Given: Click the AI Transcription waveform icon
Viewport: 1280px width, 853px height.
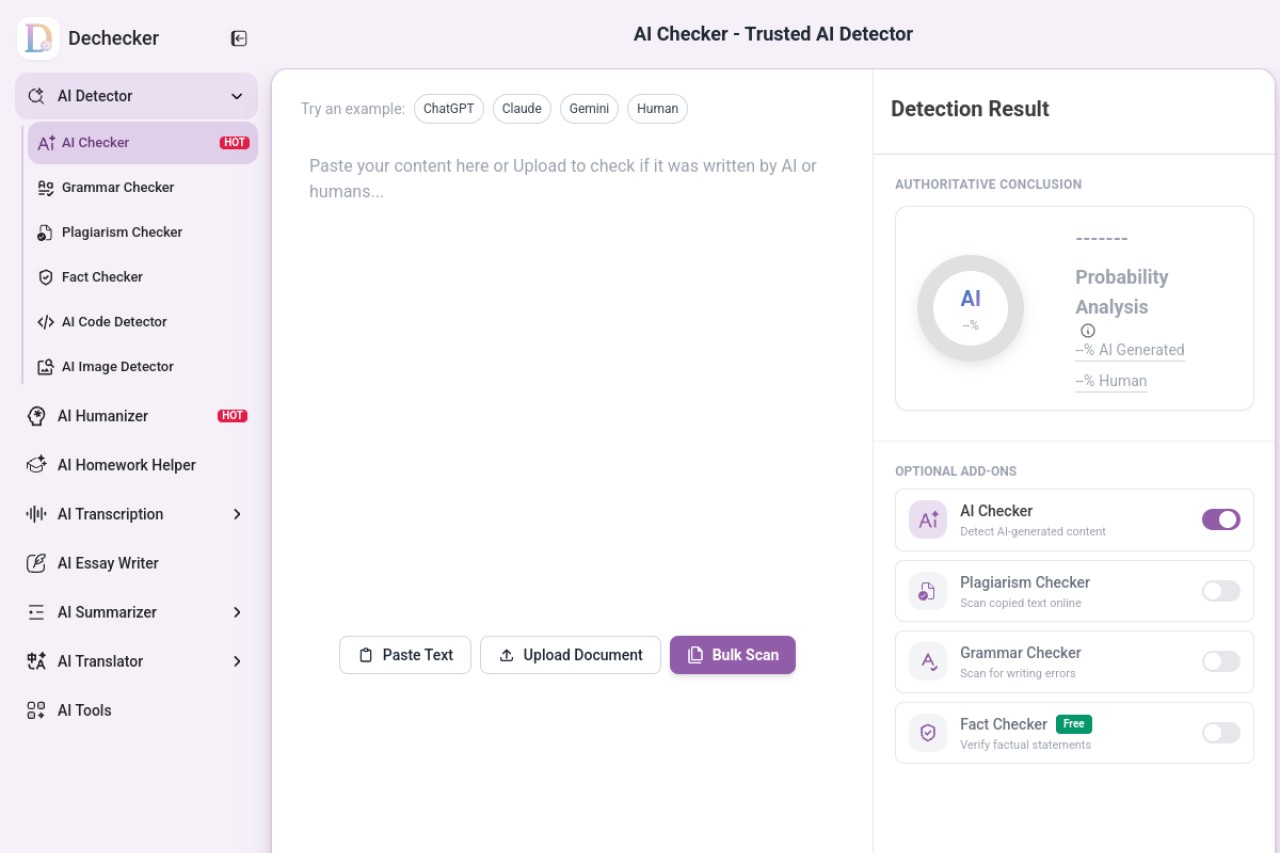Looking at the screenshot, I should coord(36,514).
